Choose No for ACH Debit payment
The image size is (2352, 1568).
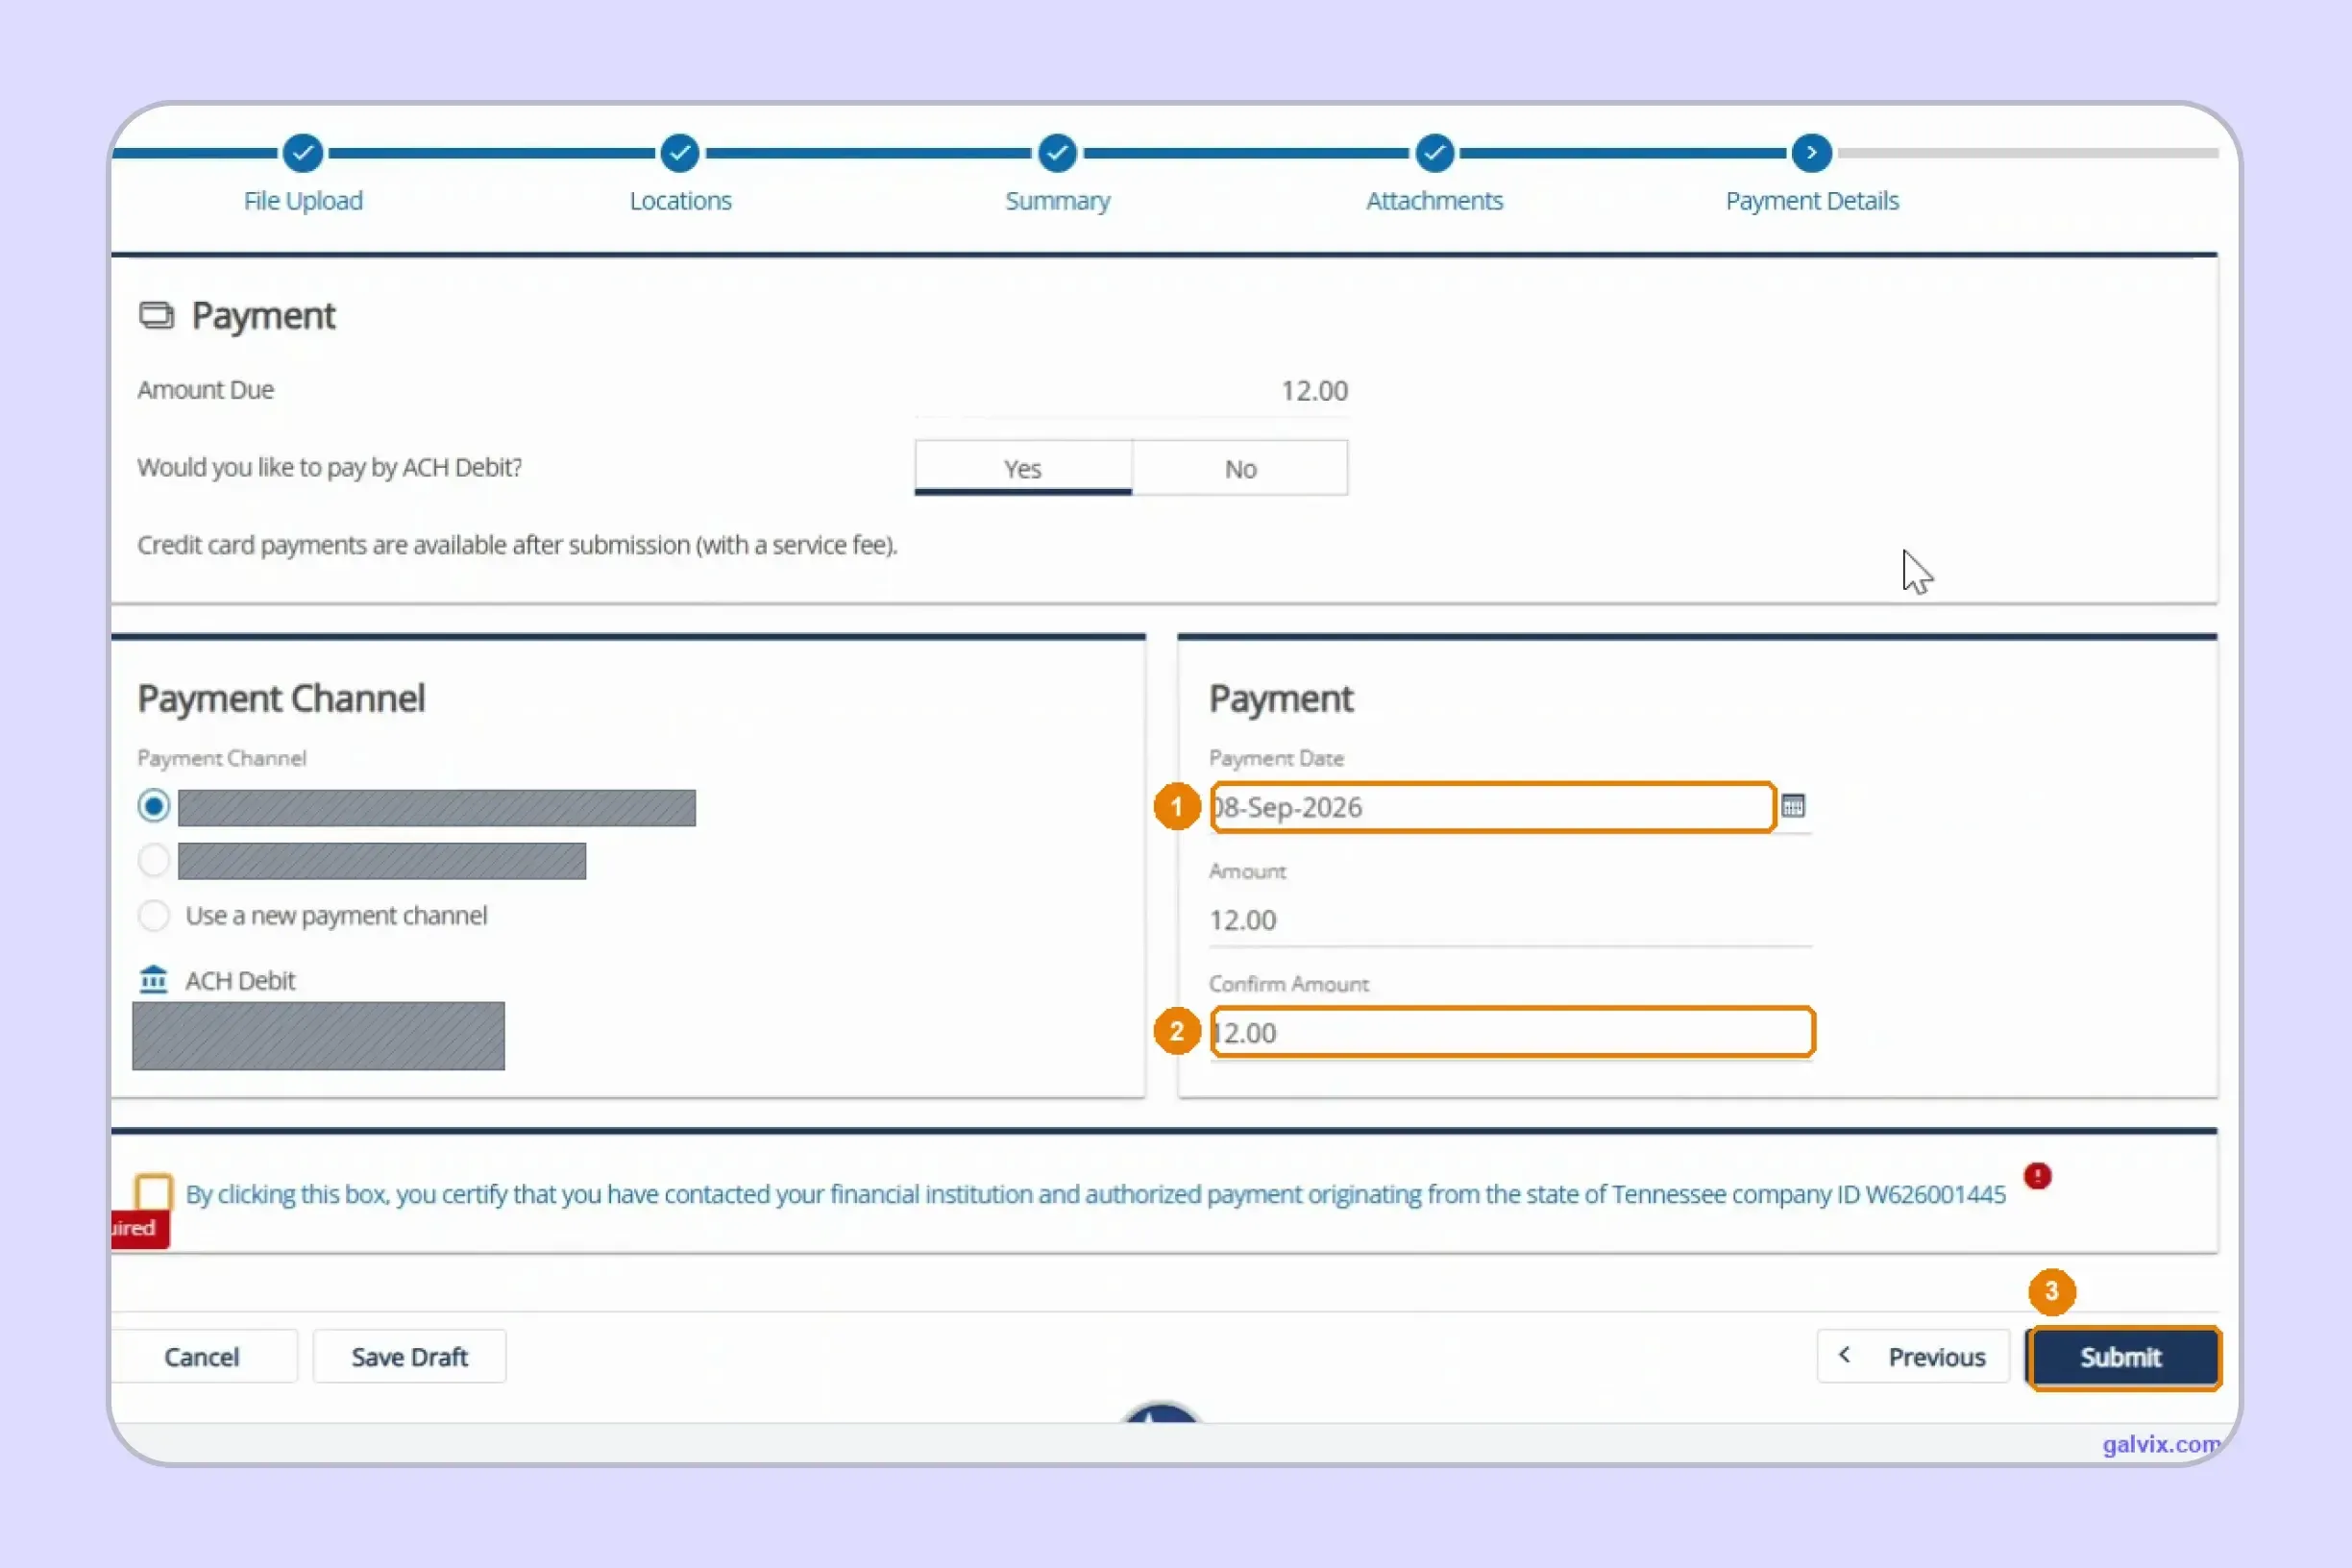tap(1240, 468)
